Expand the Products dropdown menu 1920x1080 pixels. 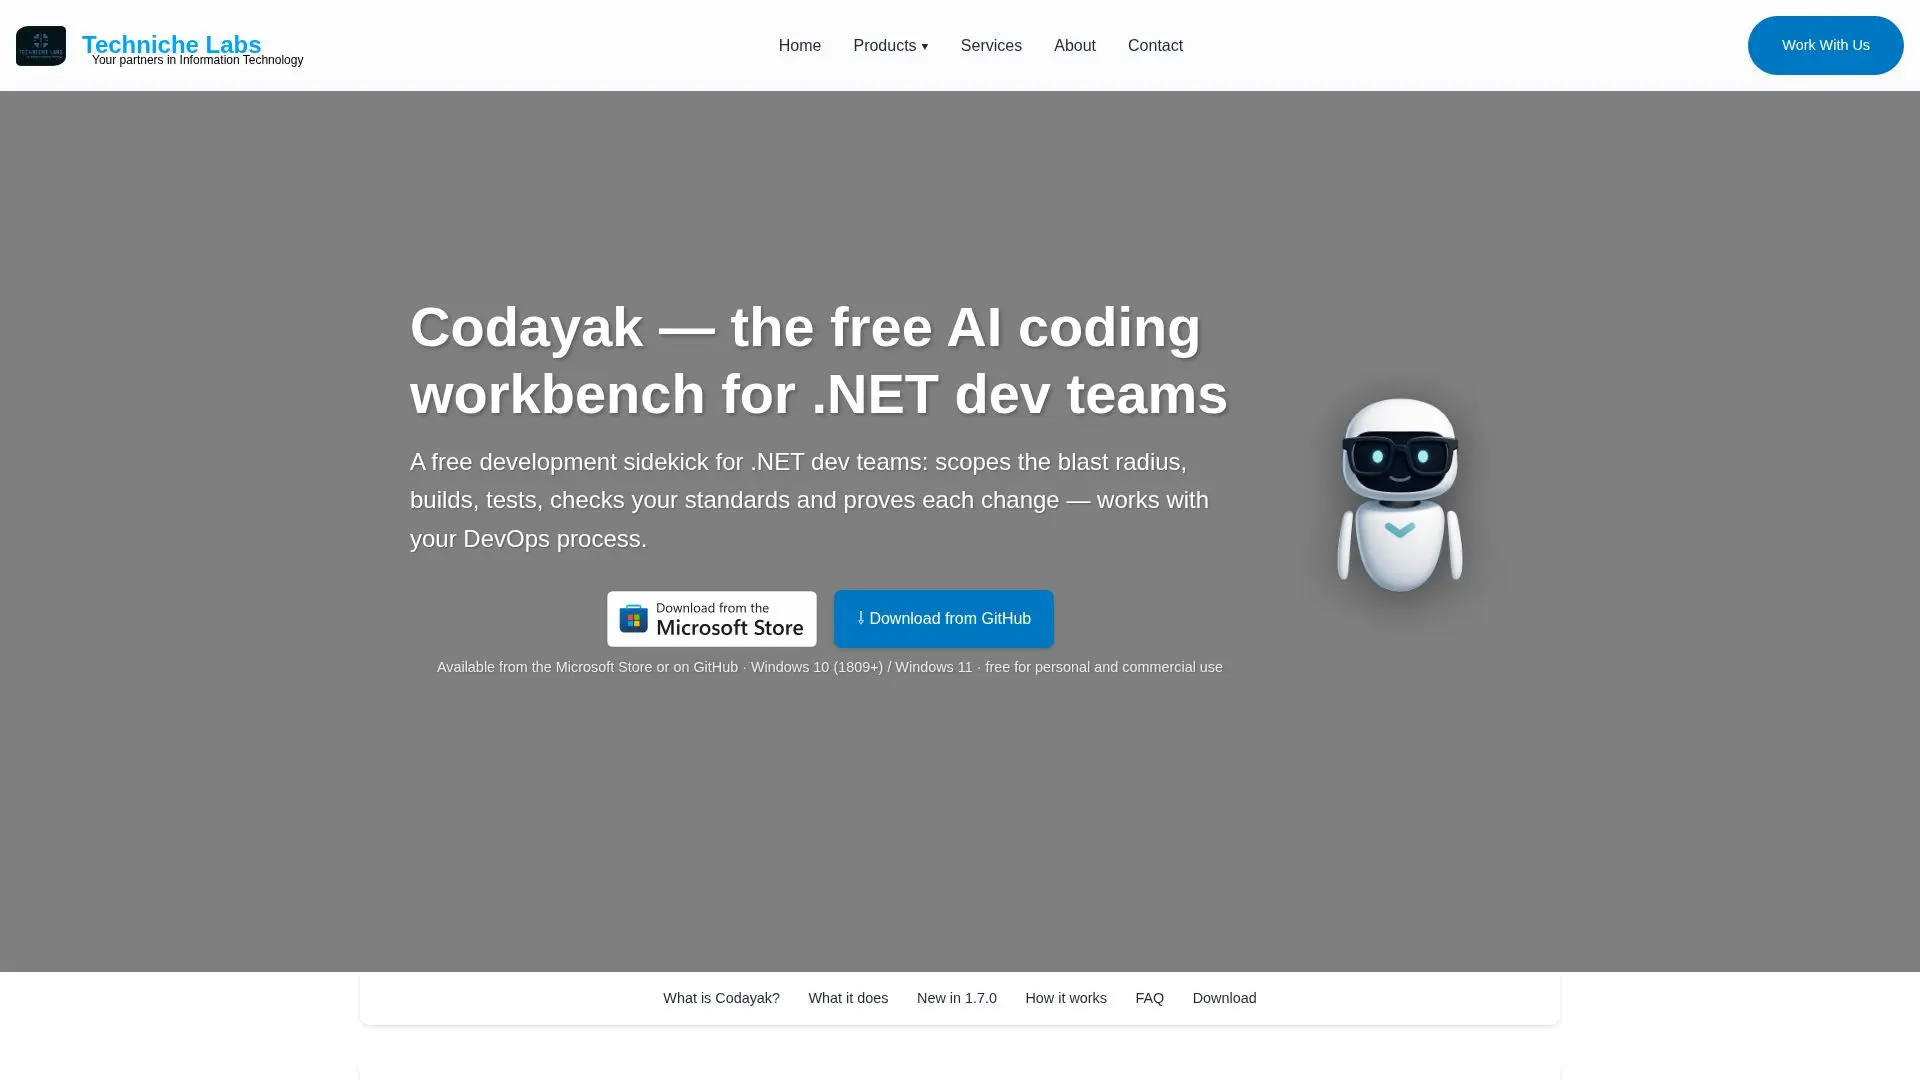point(890,46)
